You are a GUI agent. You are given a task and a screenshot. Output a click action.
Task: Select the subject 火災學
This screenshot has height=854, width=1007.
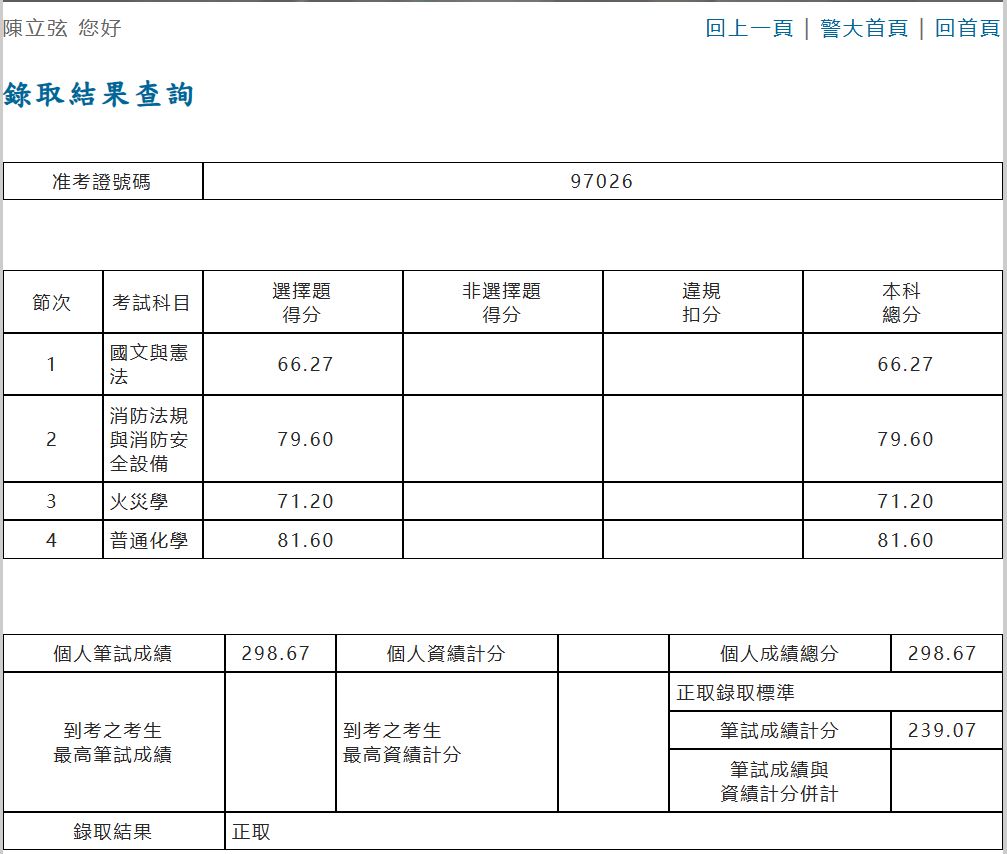[139, 501]
